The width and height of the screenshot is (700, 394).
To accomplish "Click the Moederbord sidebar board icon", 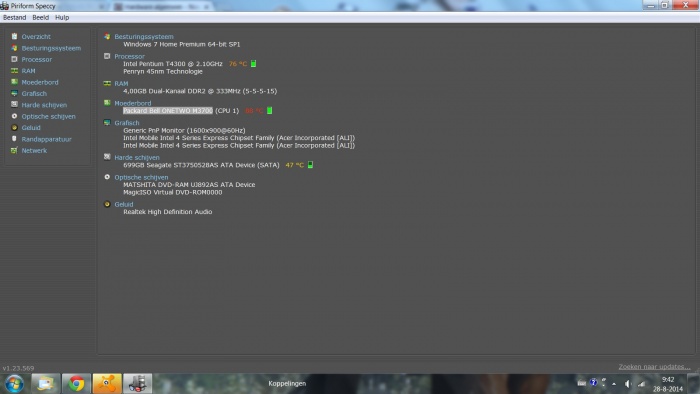I will click(14, 82).
